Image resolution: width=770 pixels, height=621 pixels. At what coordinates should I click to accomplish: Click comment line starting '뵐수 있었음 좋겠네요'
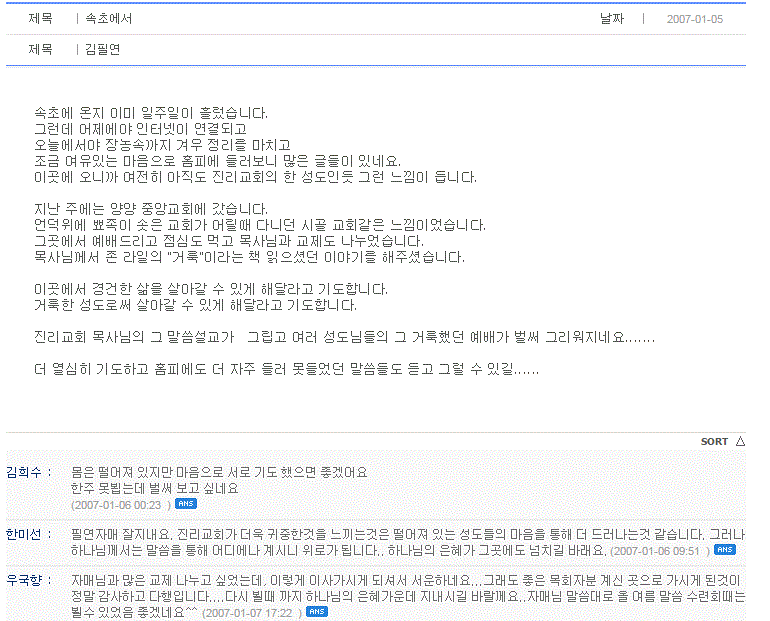(x=135, y=612)
